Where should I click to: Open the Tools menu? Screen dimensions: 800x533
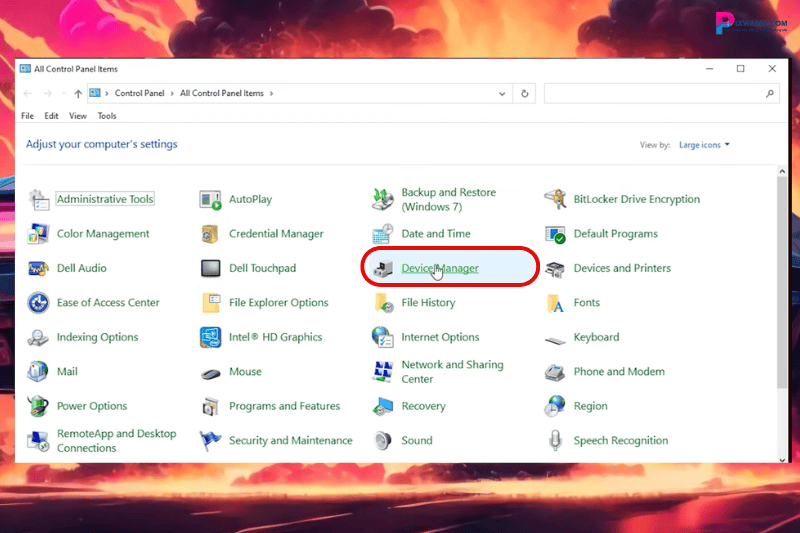[107, 116]
